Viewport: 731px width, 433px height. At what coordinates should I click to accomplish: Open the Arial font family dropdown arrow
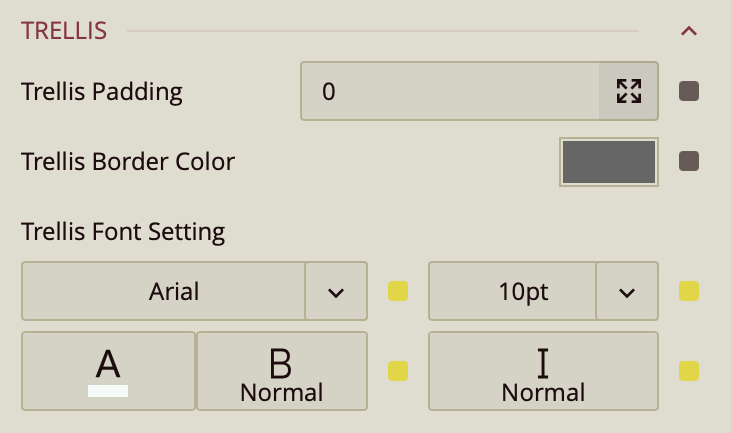pyautogui.click(x=336, y=292)
